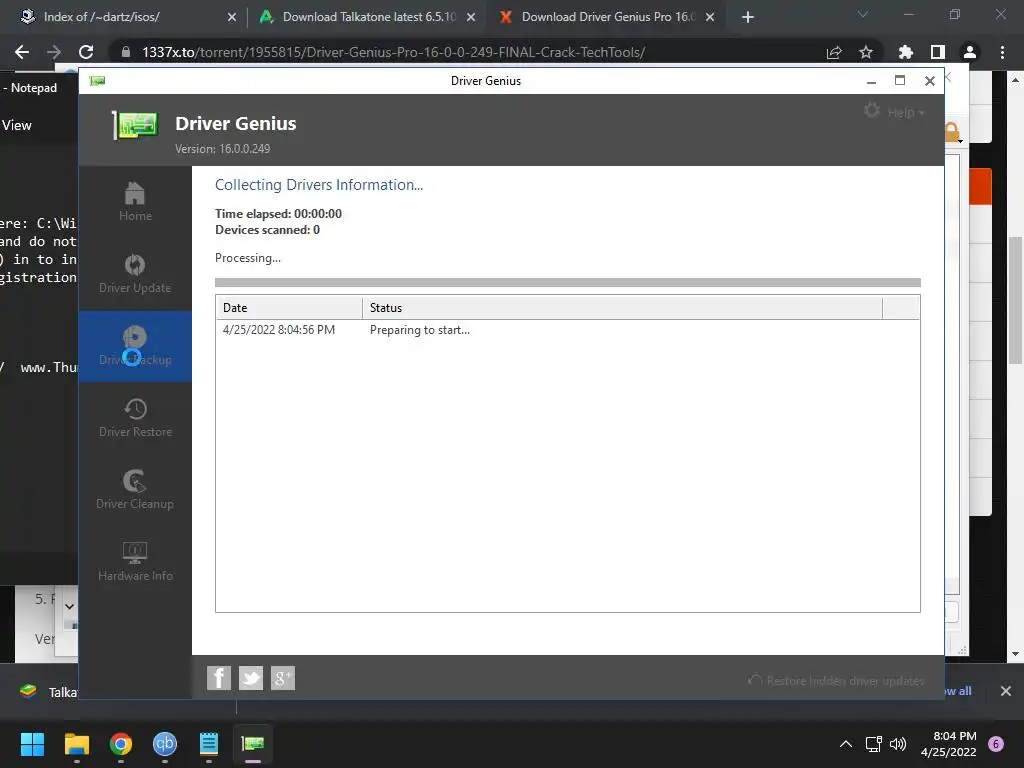Open the Chrome three-dot menu
Screen dimensions: 1024x768
[x=1002, y=52]
